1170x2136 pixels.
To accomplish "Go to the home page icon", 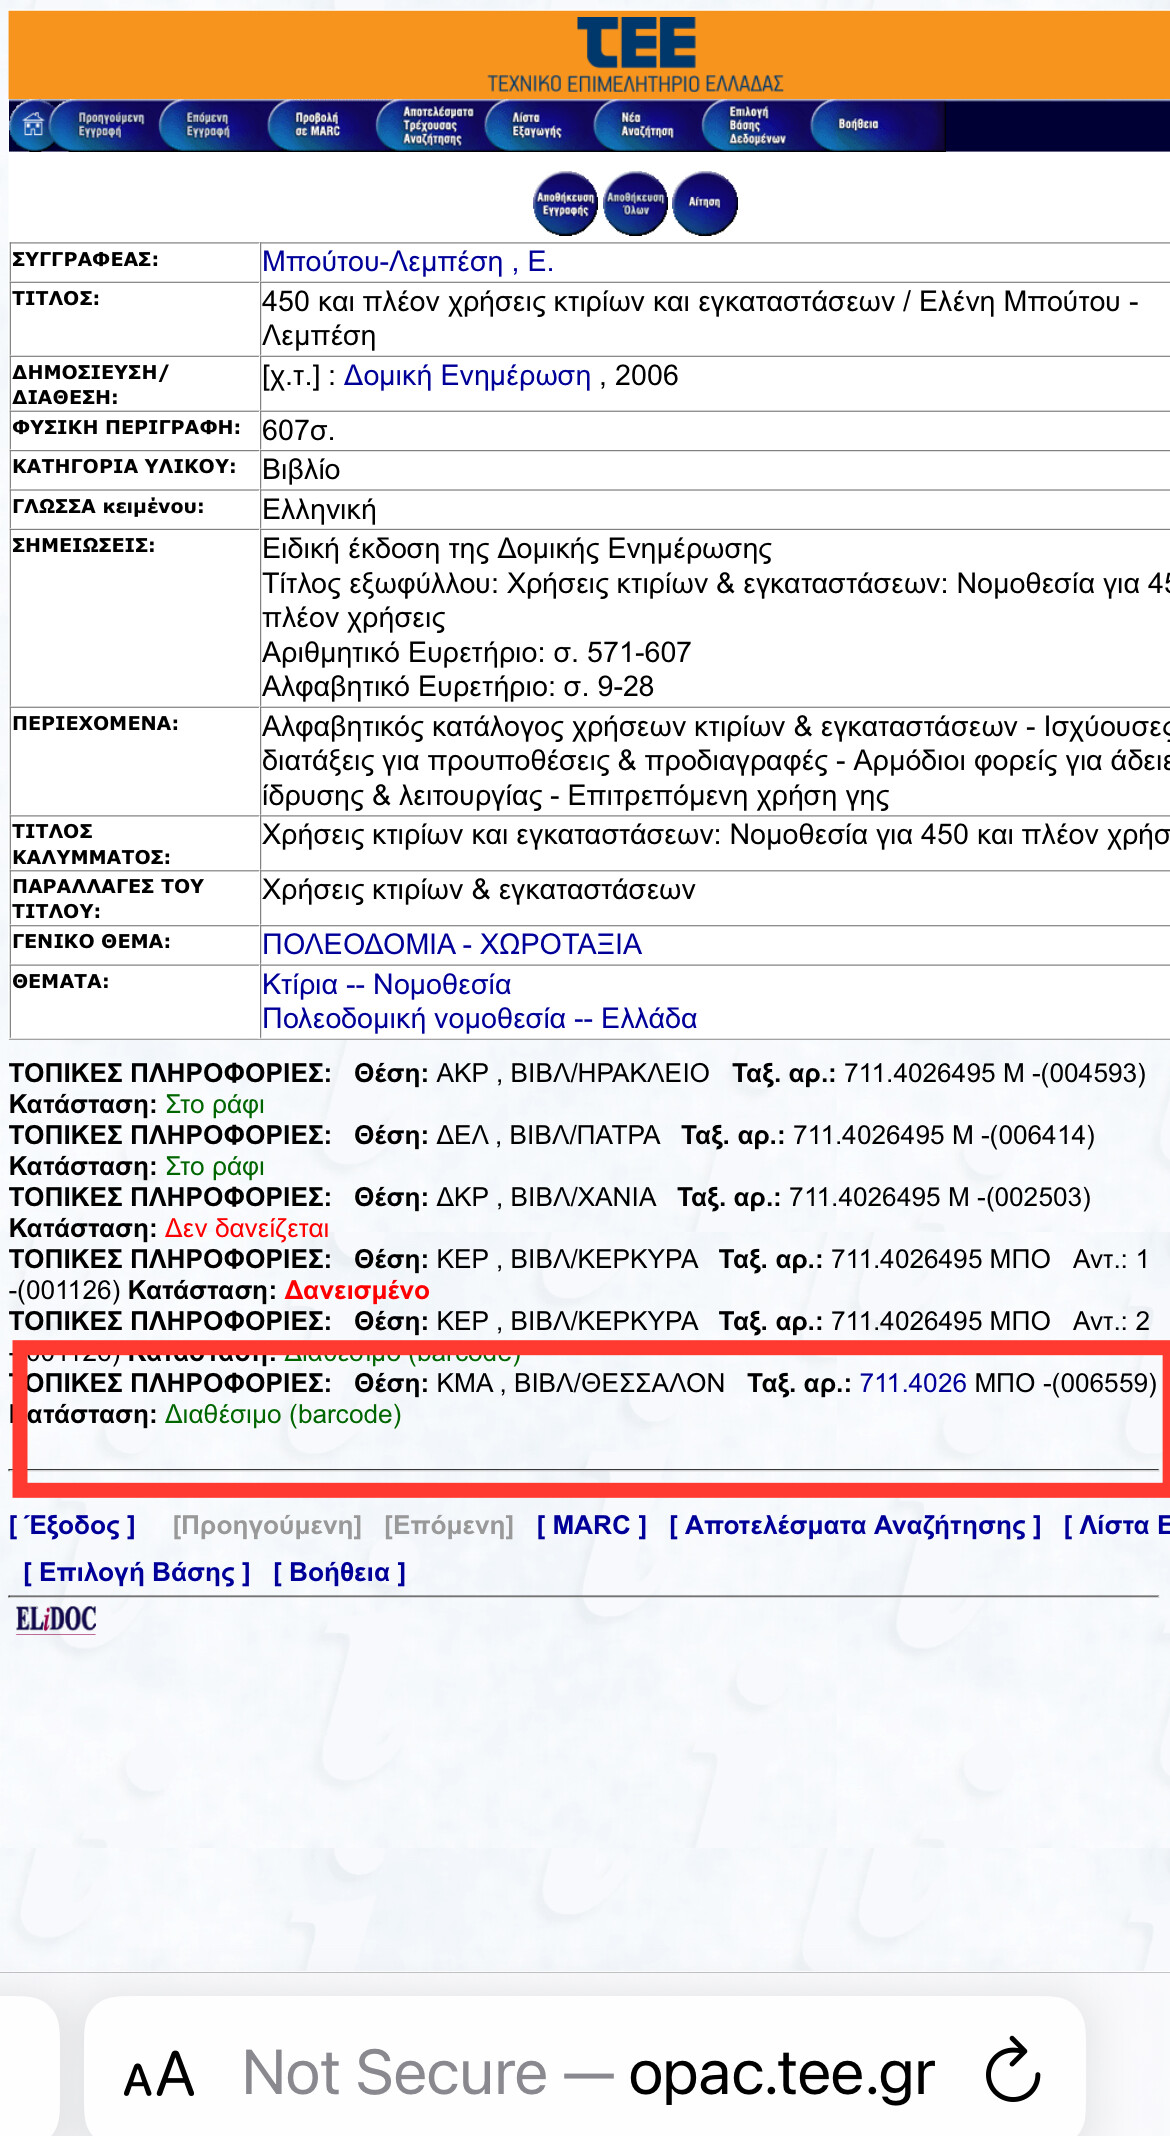I will [33, 125].
